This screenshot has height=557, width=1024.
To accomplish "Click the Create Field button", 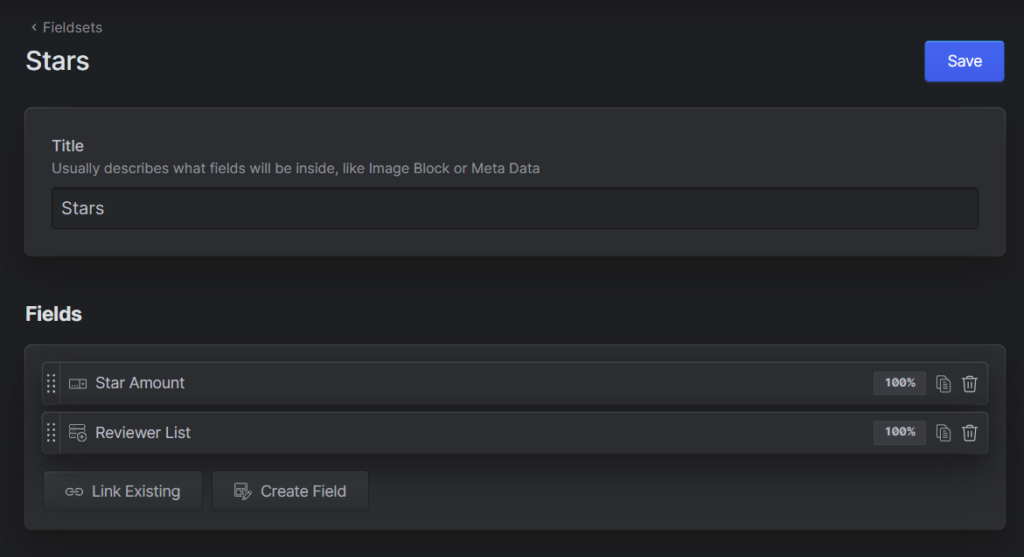I will pos(290,491).
